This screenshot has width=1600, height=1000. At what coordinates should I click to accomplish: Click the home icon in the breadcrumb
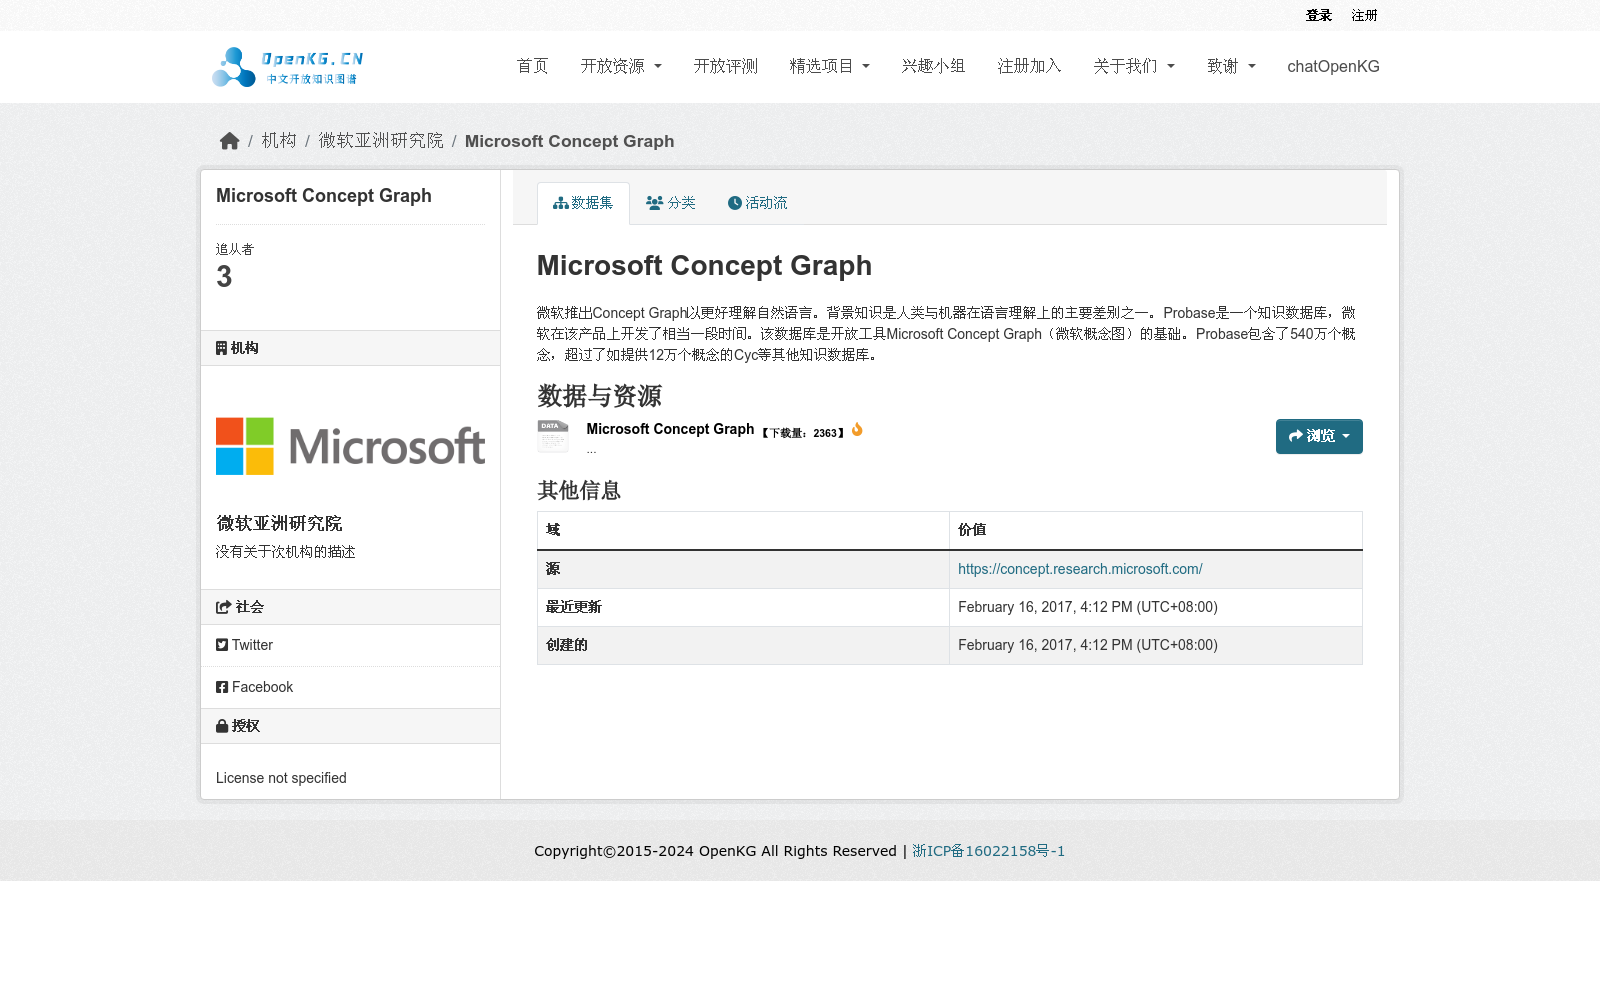(x=229, y=140)
